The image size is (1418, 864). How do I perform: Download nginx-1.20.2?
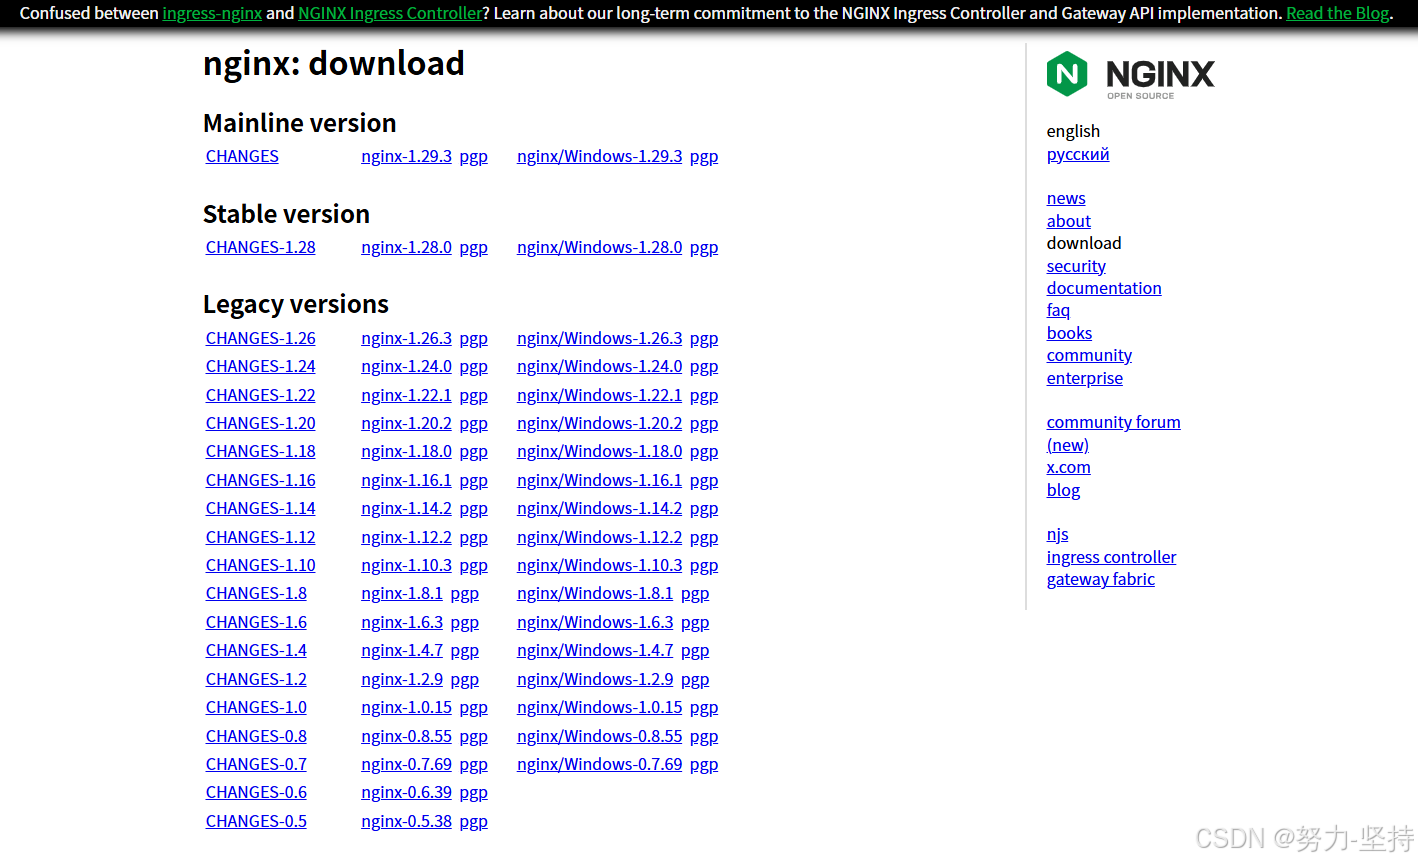point(406,423)
